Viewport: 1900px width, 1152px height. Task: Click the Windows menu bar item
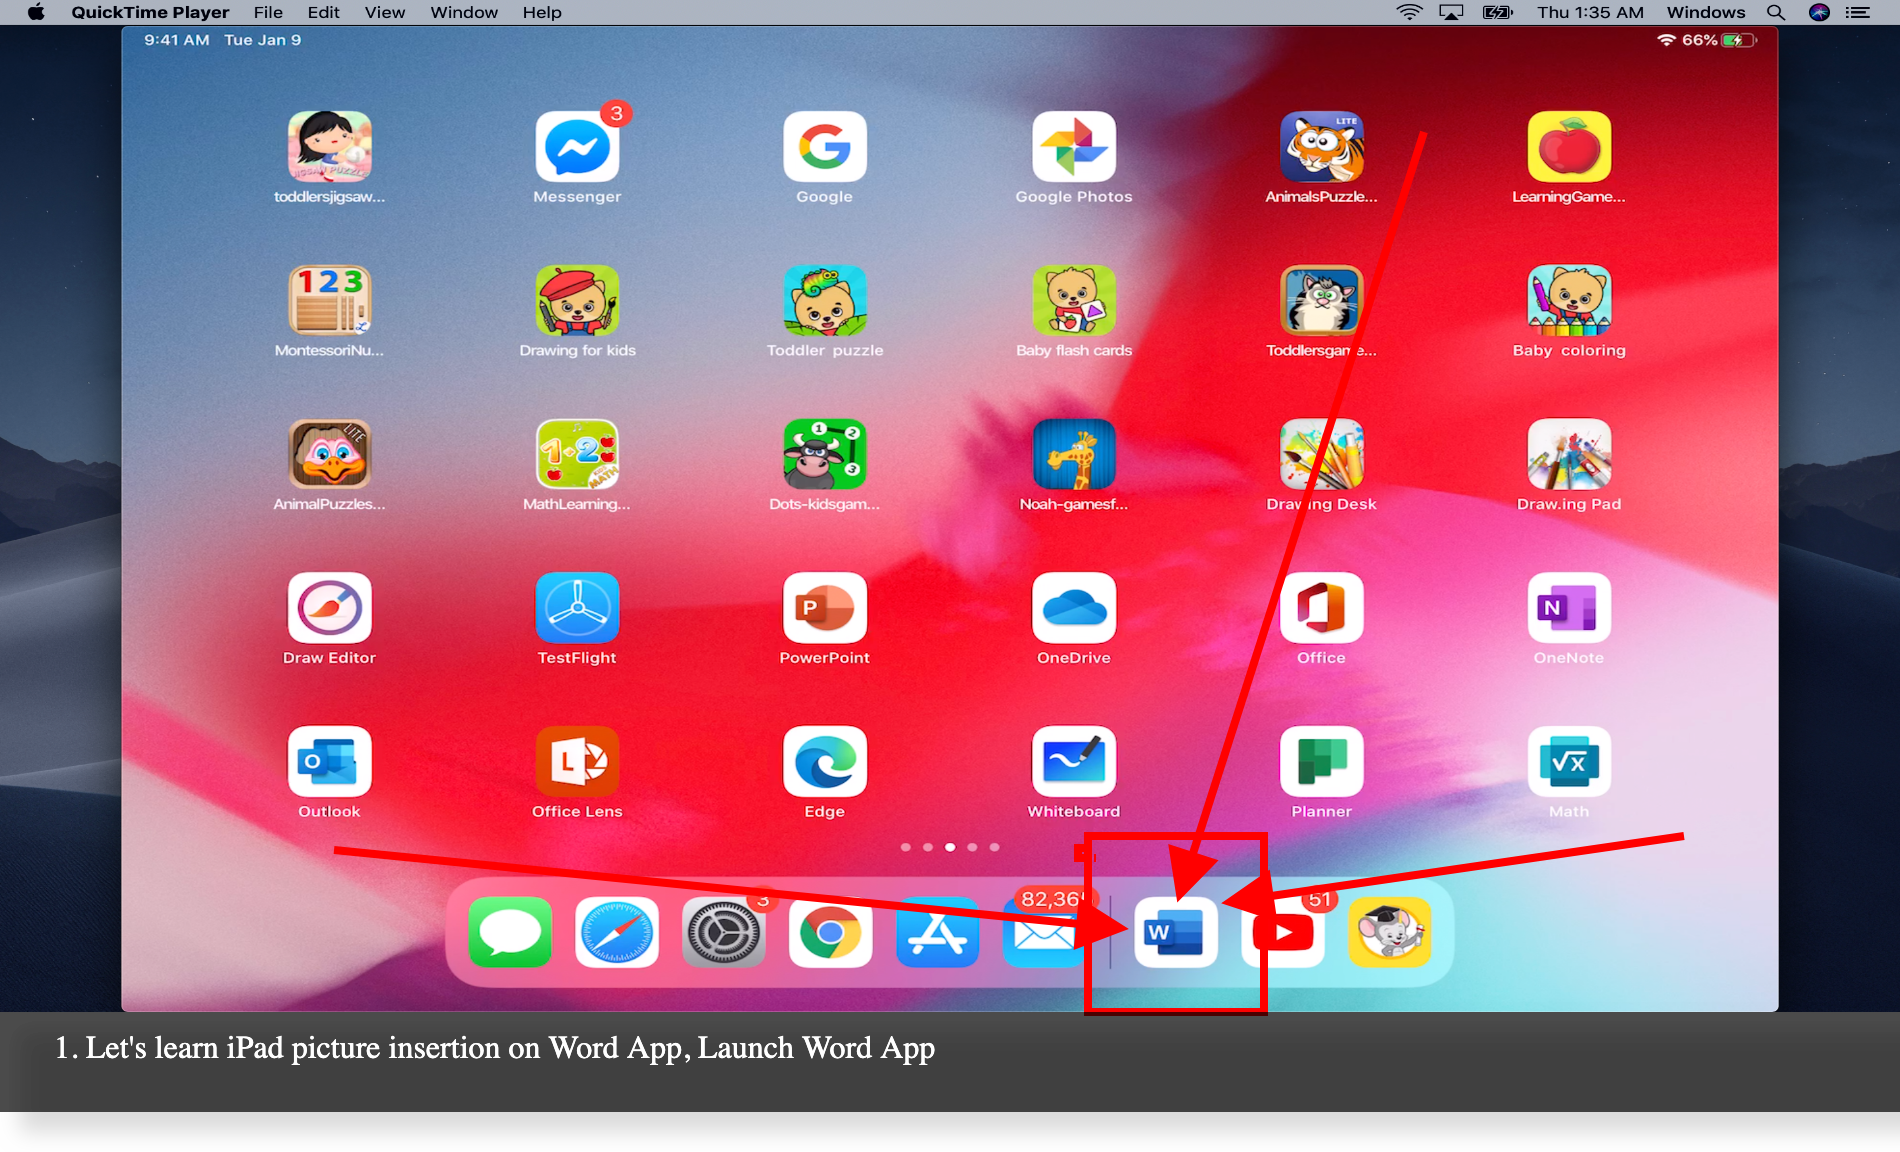[1706, 12]
